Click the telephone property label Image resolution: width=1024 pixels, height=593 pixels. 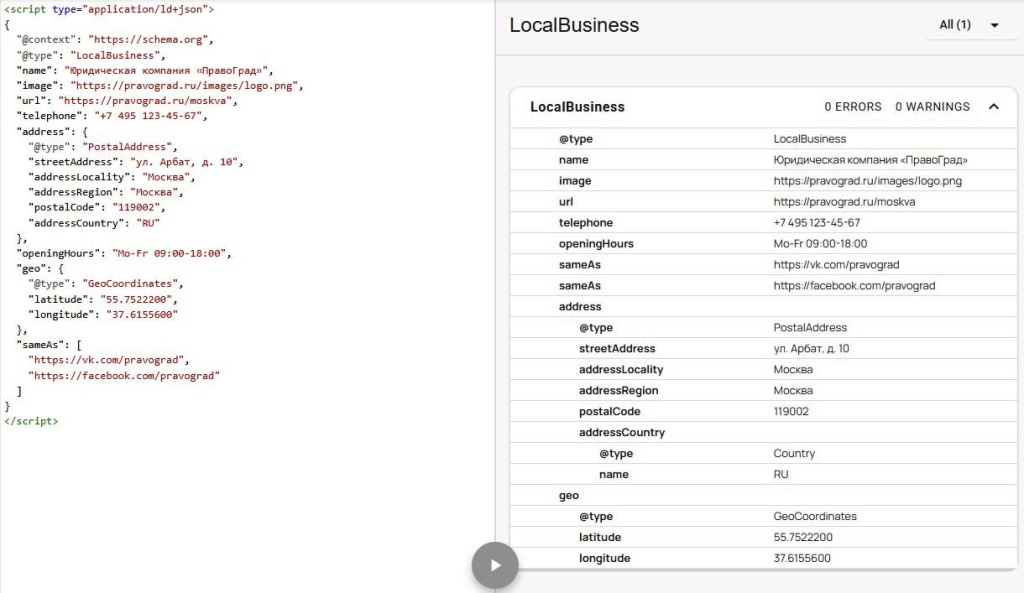(586, 223)
